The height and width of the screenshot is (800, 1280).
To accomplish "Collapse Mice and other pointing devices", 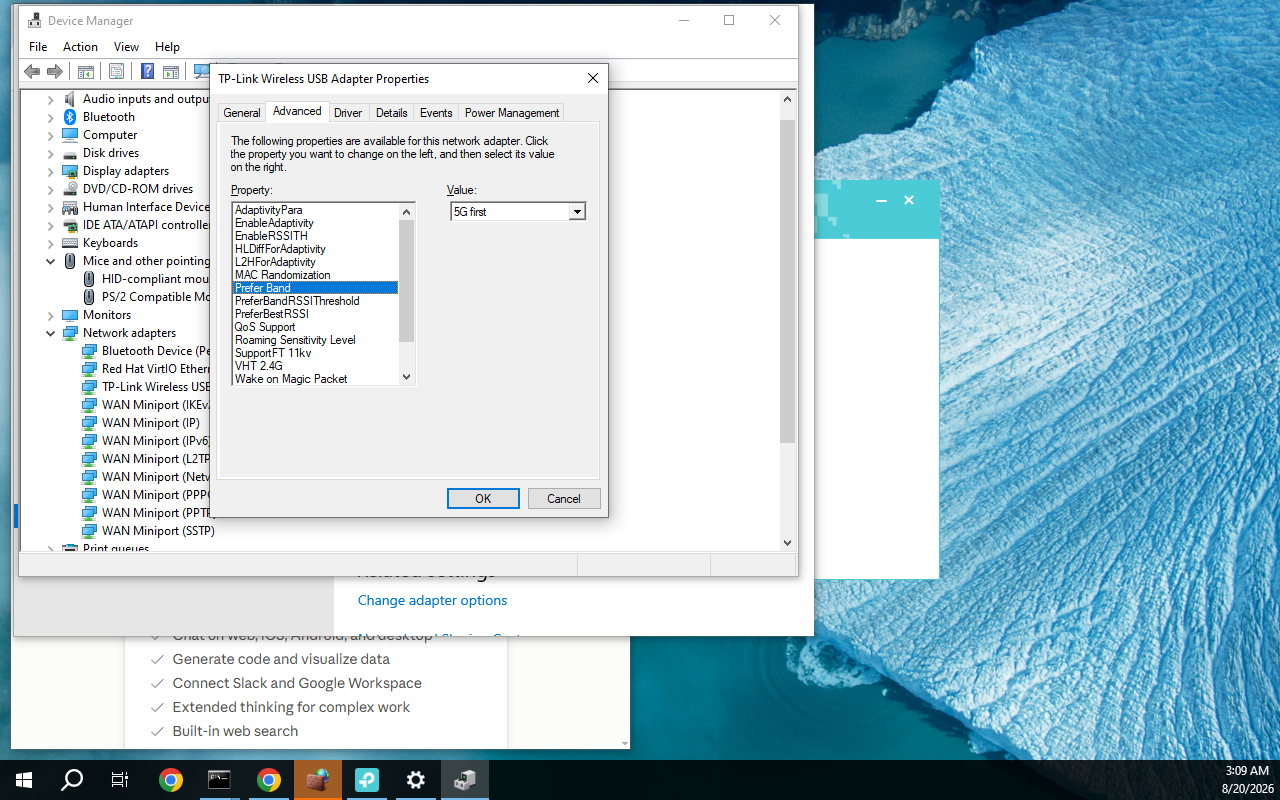I will tap(51, 261).
